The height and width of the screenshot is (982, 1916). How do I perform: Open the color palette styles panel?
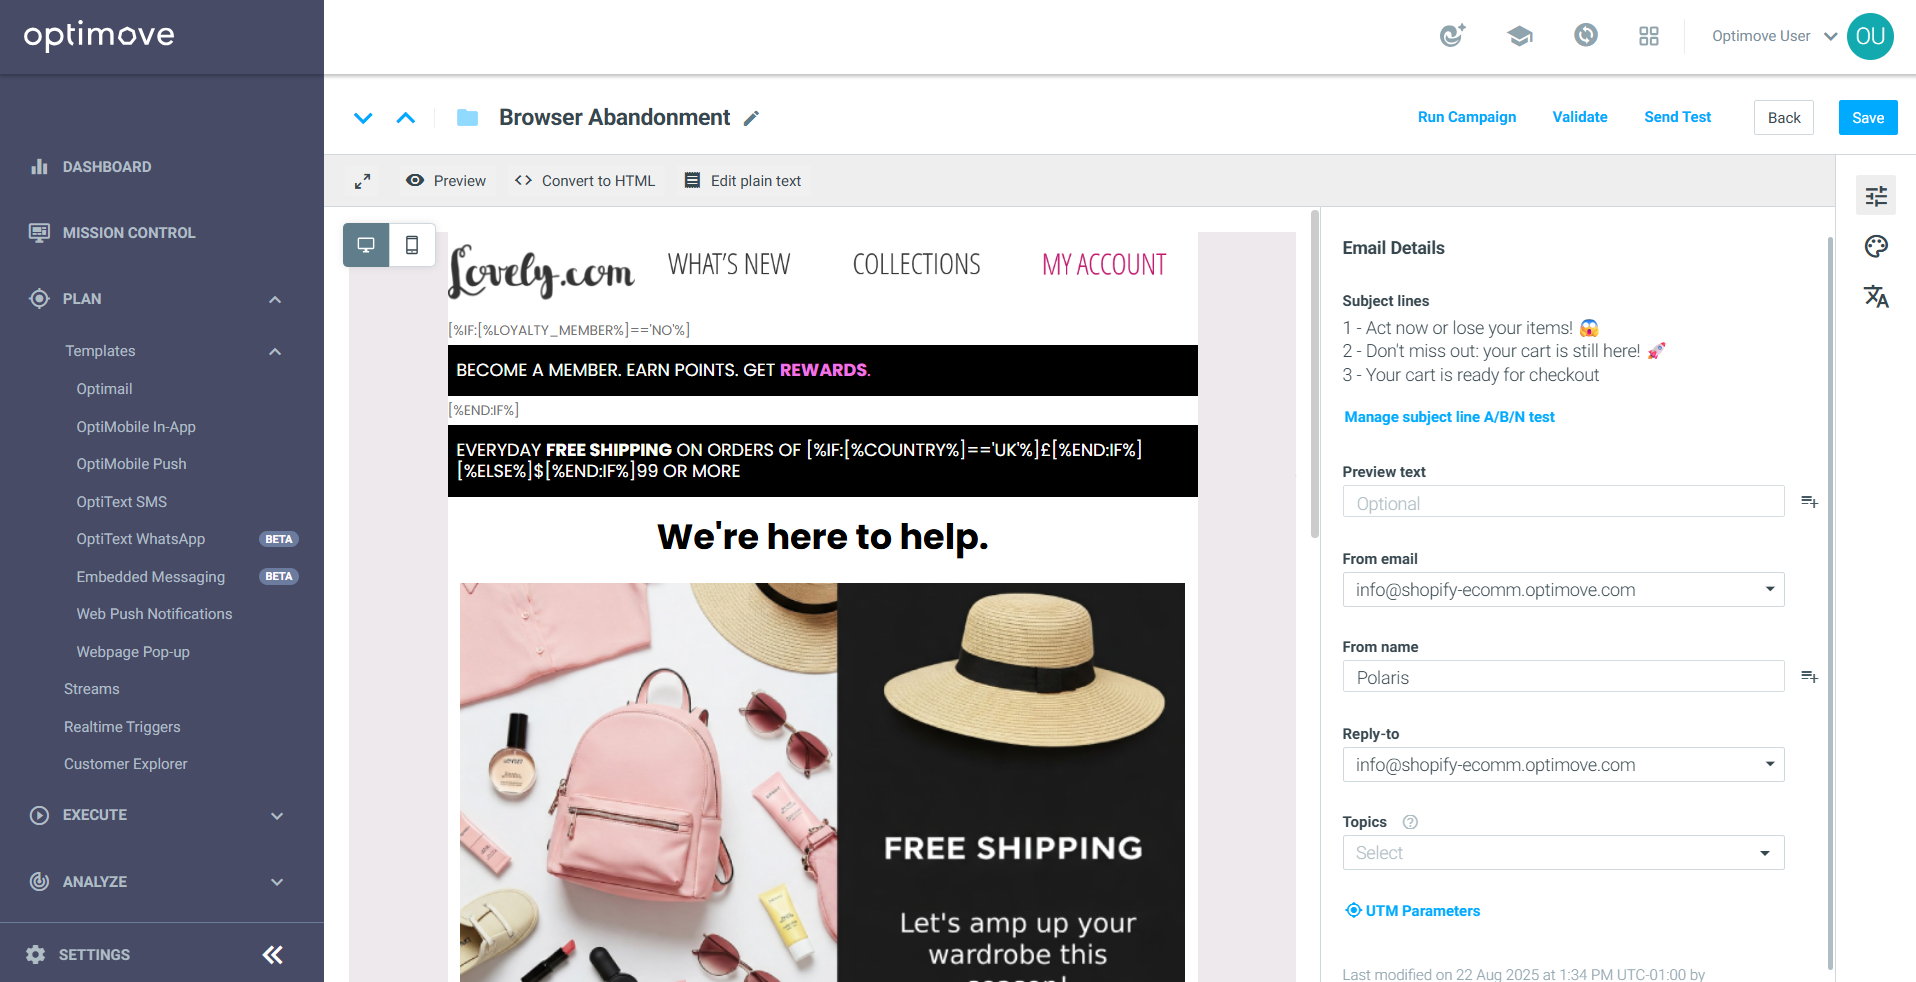(1876, 246)
